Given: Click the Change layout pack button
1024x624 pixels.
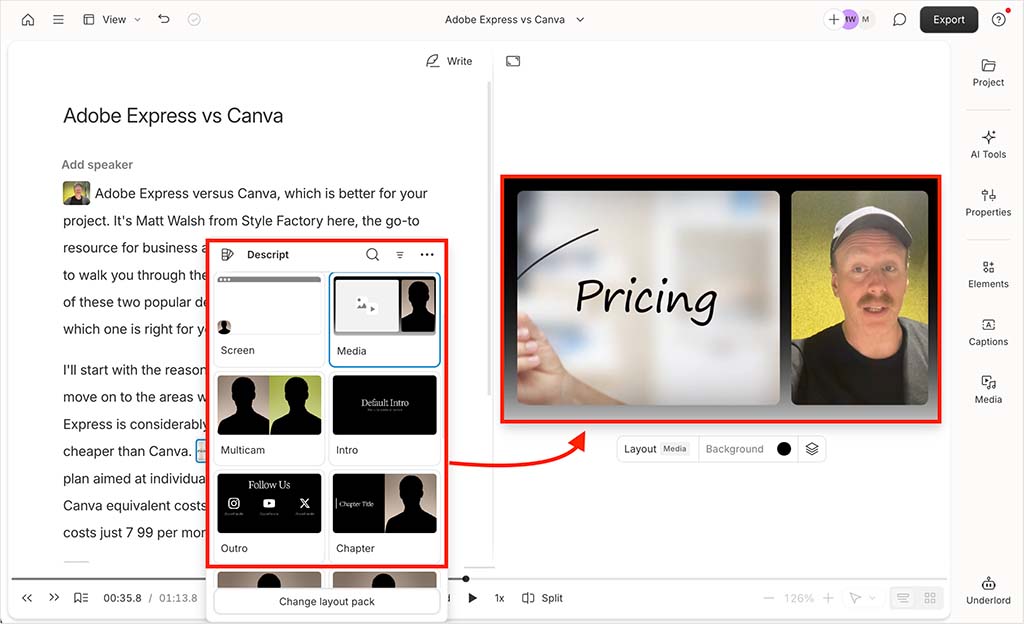Looking at the screenshot, I should (x=326, y=601).
